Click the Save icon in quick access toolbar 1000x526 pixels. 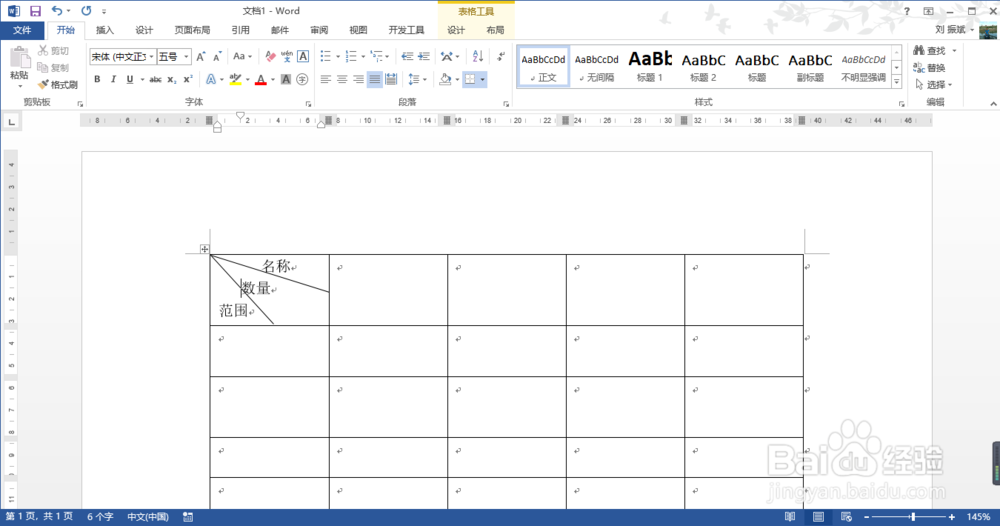point(35,11)
